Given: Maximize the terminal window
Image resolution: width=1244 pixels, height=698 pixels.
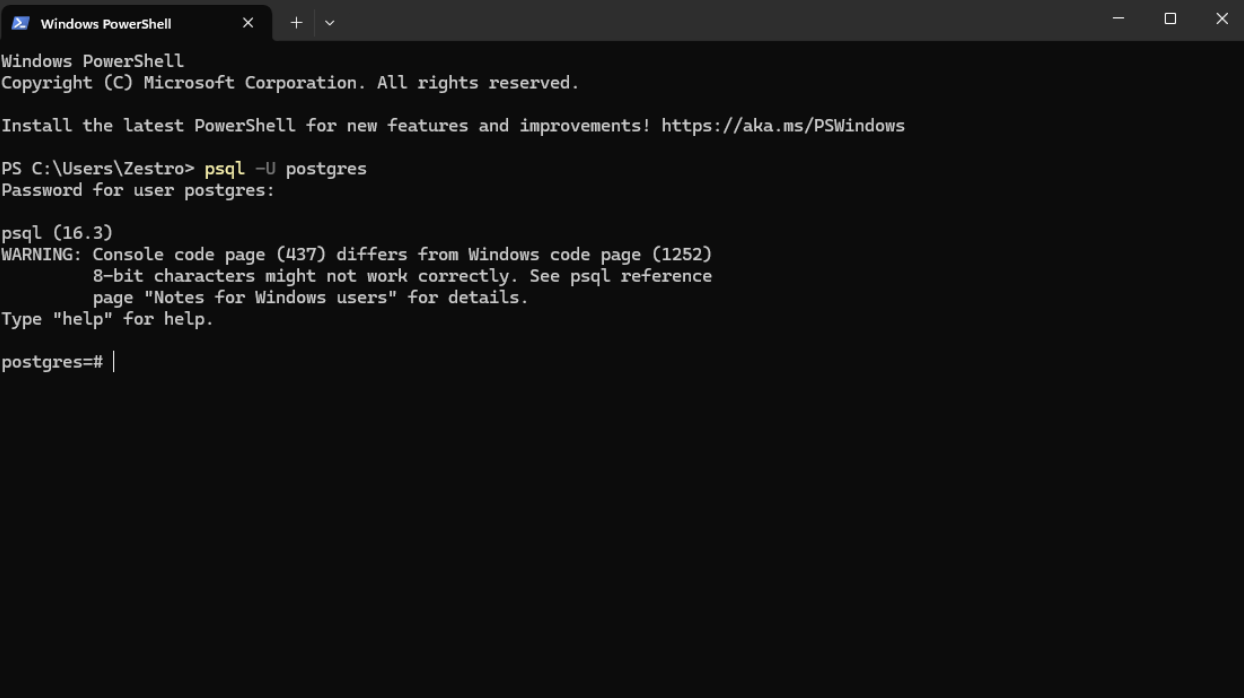Looking at the screenshot, I should (1170, 19).
